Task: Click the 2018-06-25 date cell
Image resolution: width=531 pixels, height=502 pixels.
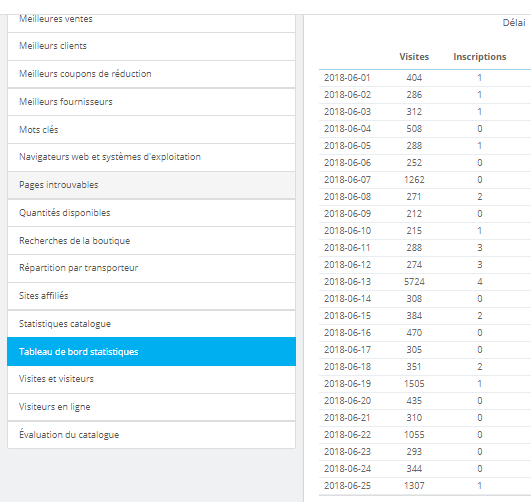Action: click(347, 486)
